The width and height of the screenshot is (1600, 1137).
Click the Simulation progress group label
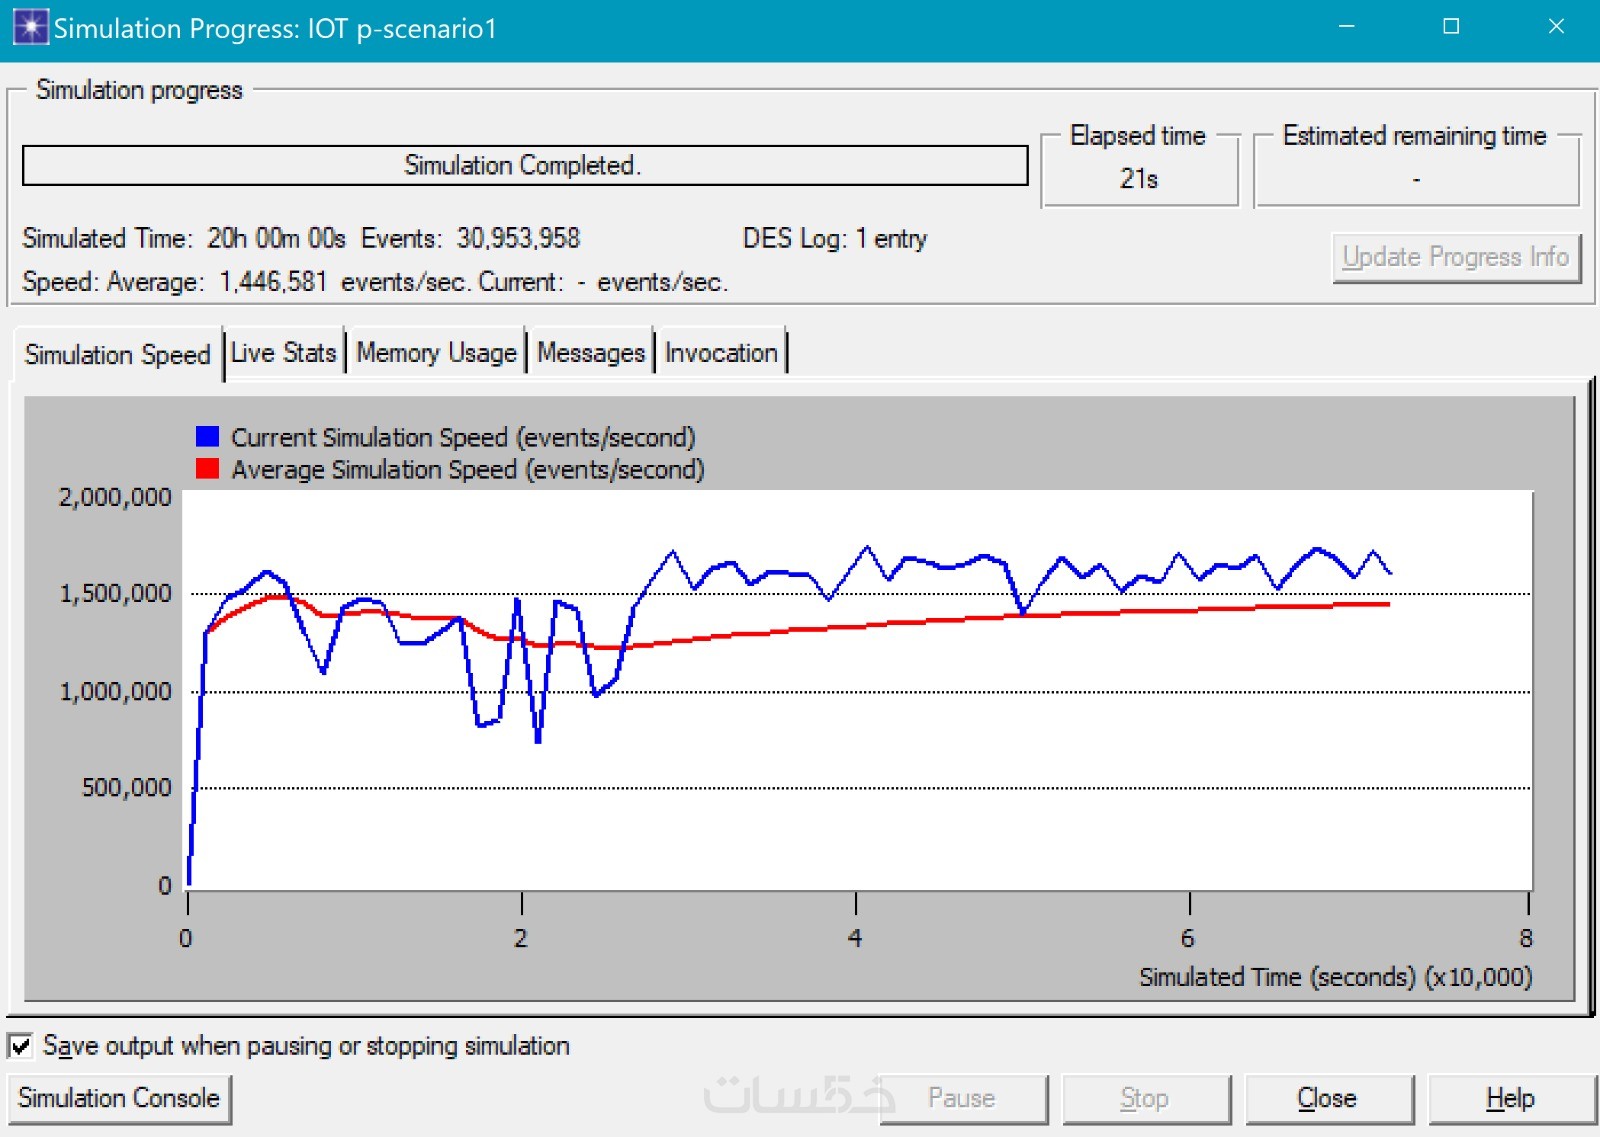coord(139,90)
